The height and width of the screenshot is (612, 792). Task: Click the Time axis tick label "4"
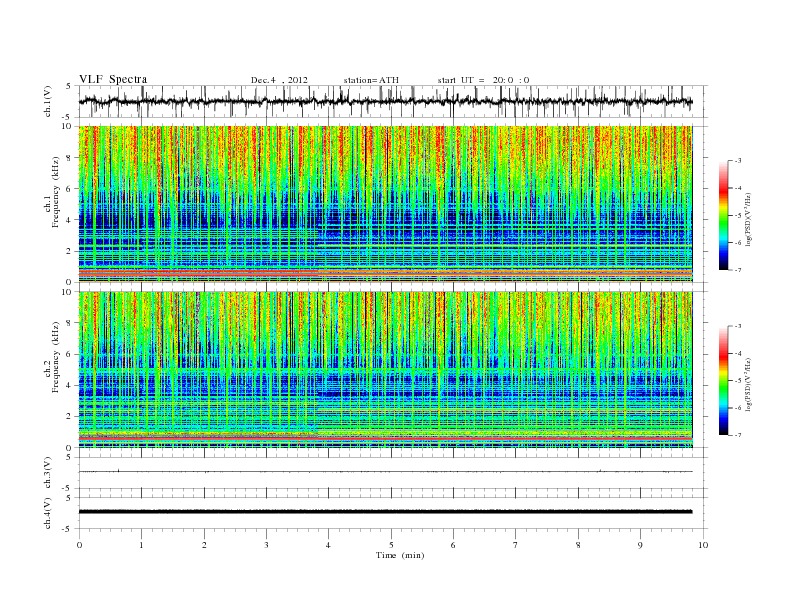click(x=328, y=545)
